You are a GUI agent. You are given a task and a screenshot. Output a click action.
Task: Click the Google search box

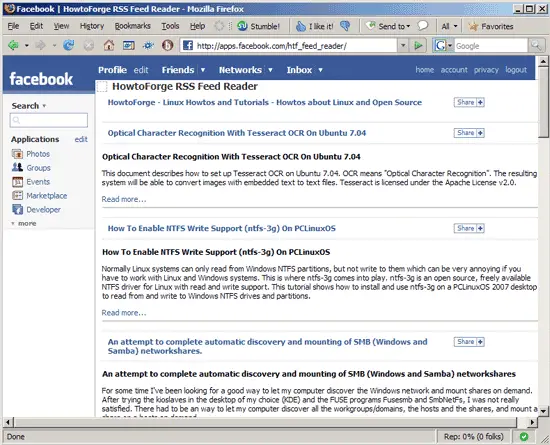pos(491,46)
